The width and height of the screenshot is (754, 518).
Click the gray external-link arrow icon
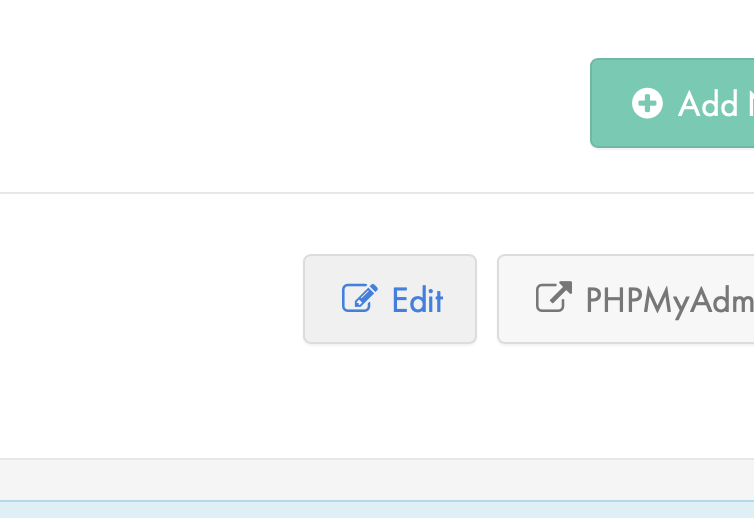[x=554, y=297]
